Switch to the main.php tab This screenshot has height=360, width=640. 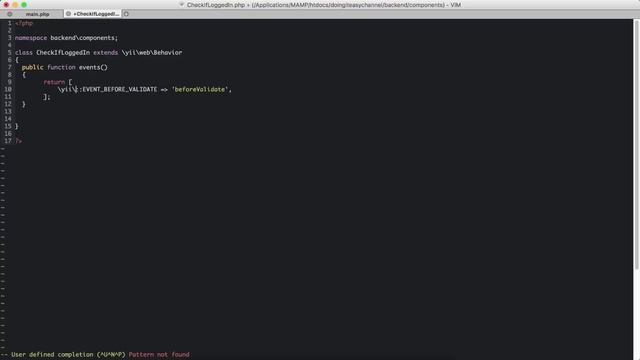(38, 14)
